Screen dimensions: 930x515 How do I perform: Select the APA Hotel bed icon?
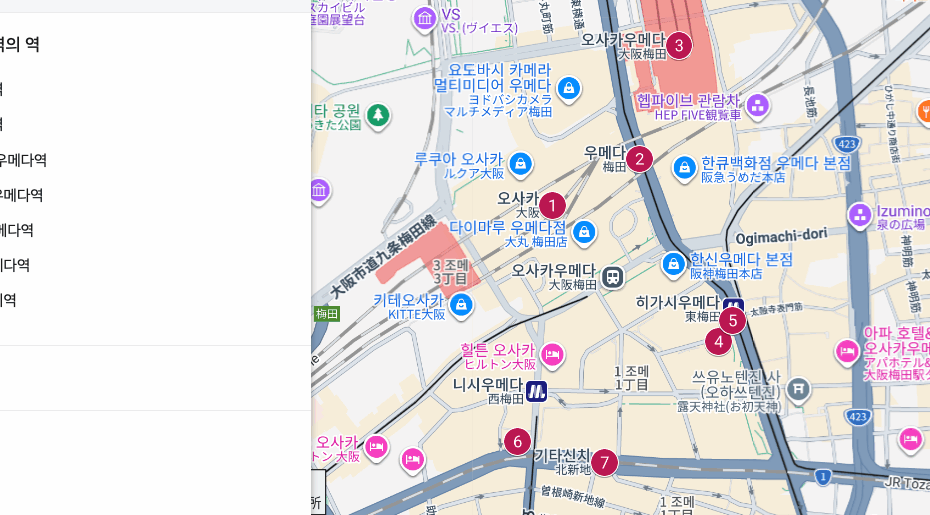tap(847, 351)
